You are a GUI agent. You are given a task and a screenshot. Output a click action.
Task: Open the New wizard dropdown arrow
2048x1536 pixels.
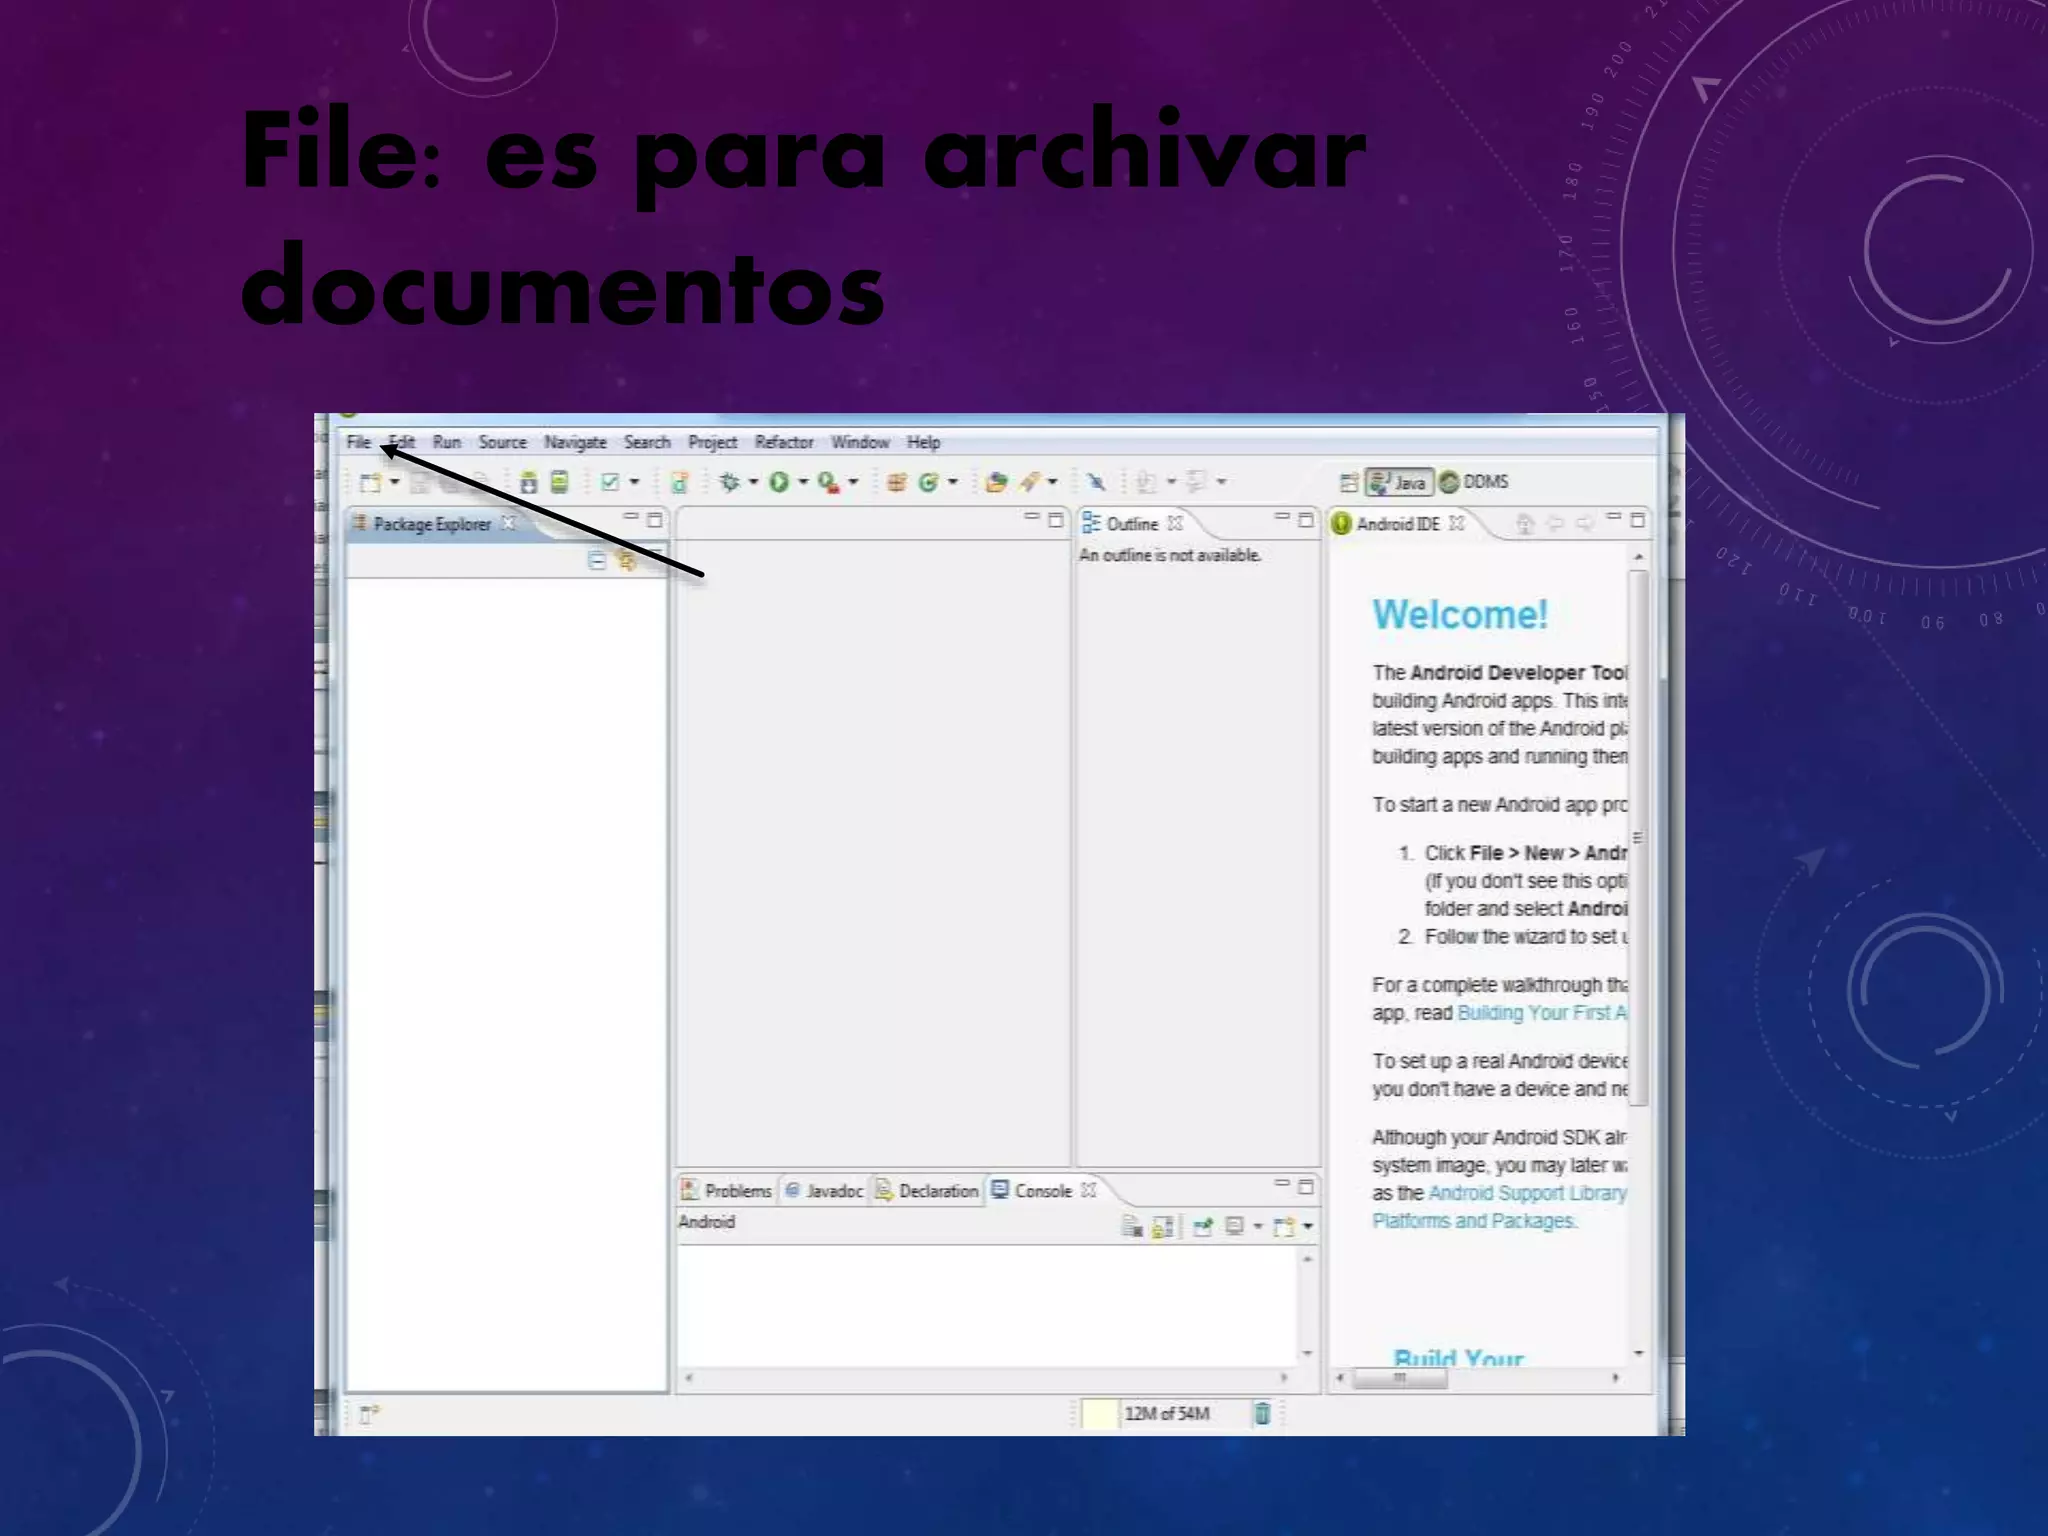point(395,482)
